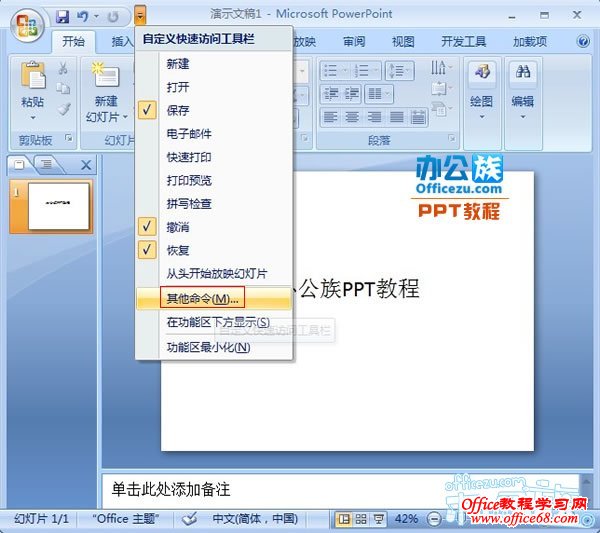This screenshot has width=600, height=533.
Task: Click the spell check status icon
Action: click(190, 519)
